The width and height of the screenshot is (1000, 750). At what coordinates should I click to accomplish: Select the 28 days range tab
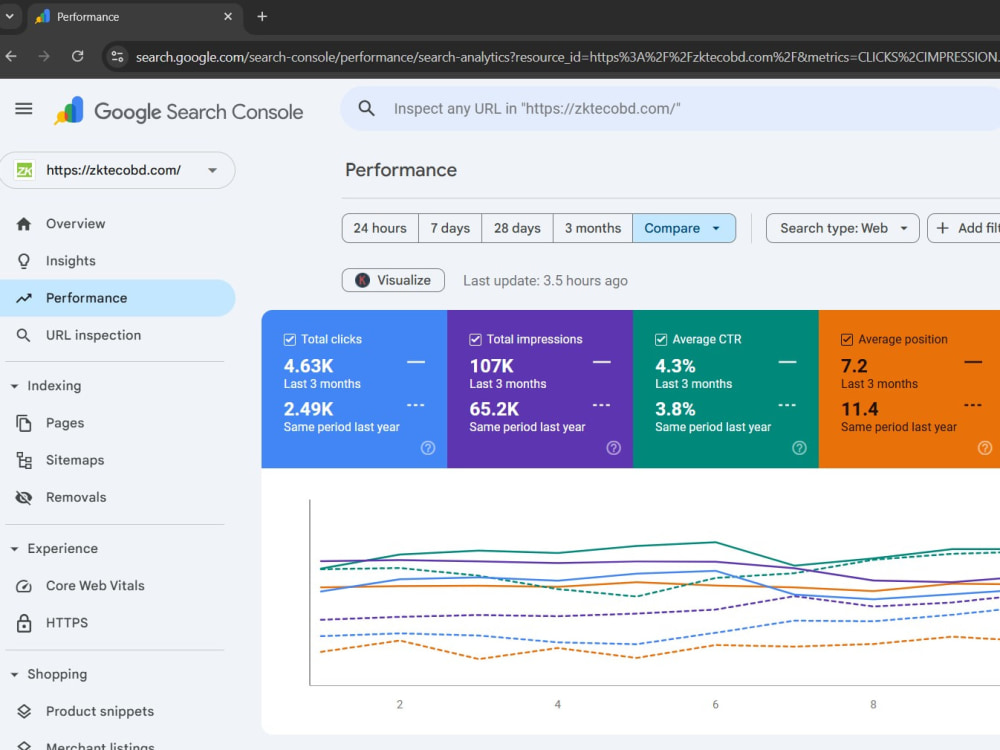tap(517, 228)
